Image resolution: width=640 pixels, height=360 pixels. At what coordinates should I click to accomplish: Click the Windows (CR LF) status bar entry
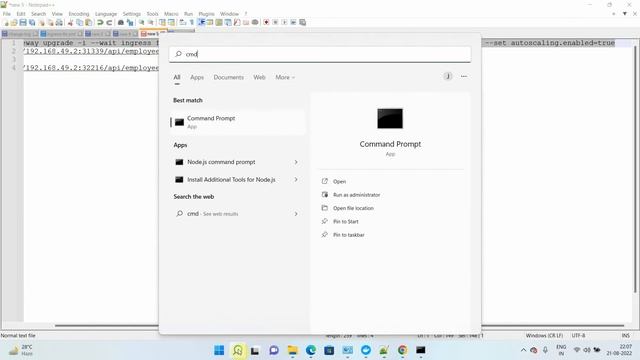click(544, 336)
